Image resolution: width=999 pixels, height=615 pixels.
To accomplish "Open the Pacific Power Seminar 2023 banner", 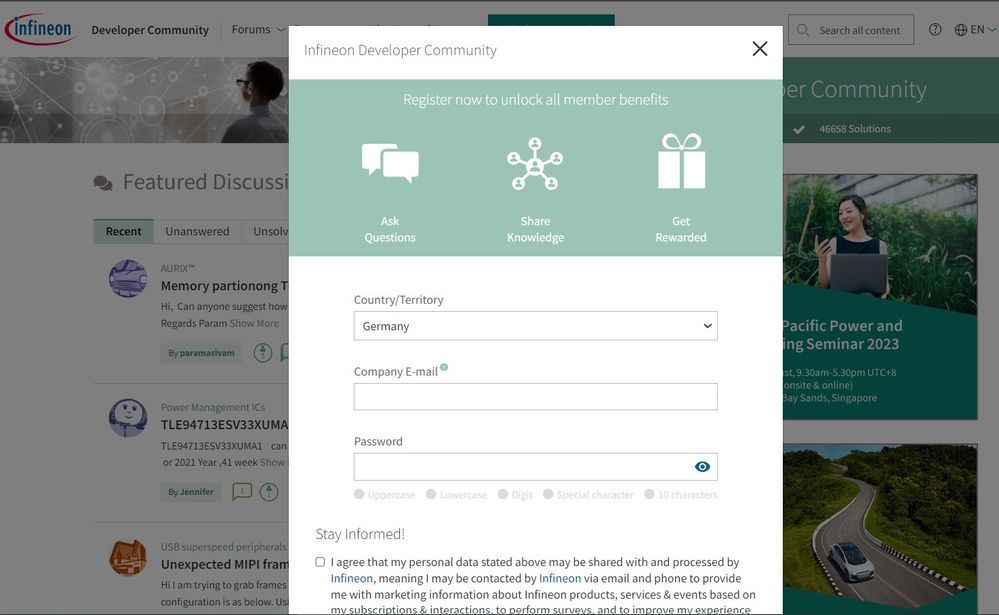I will 880,297.
